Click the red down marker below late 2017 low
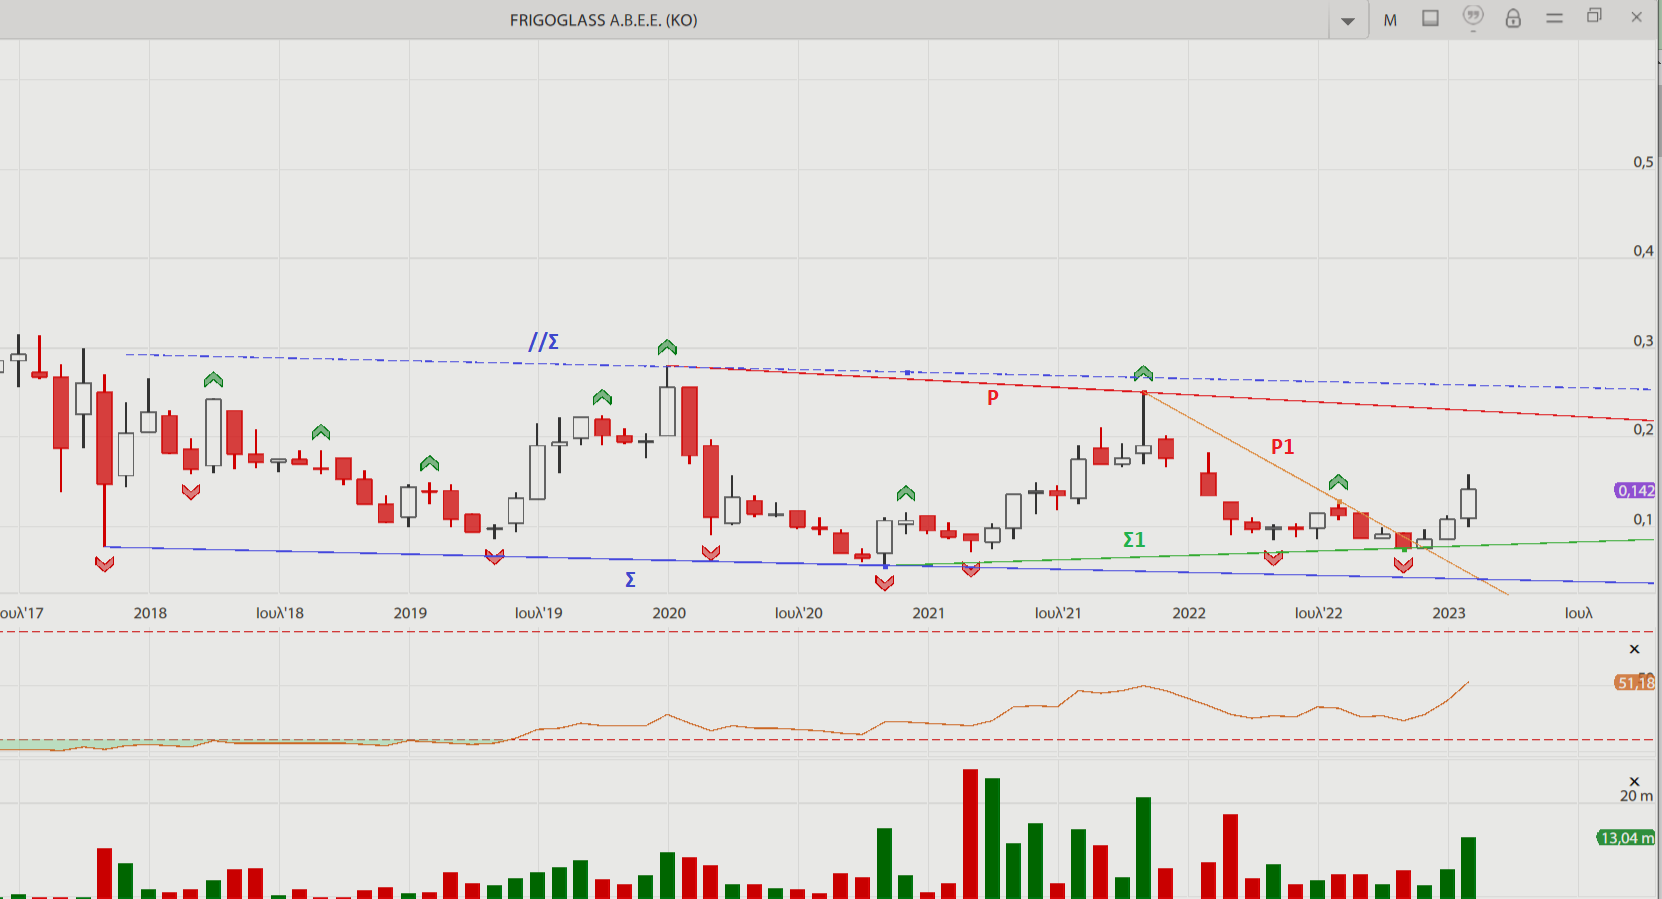Viewport: 1662px width, 899px height. point(104,564)
